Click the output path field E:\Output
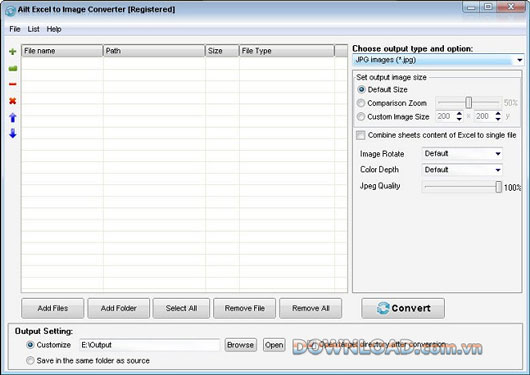 [x=150, y=345]
